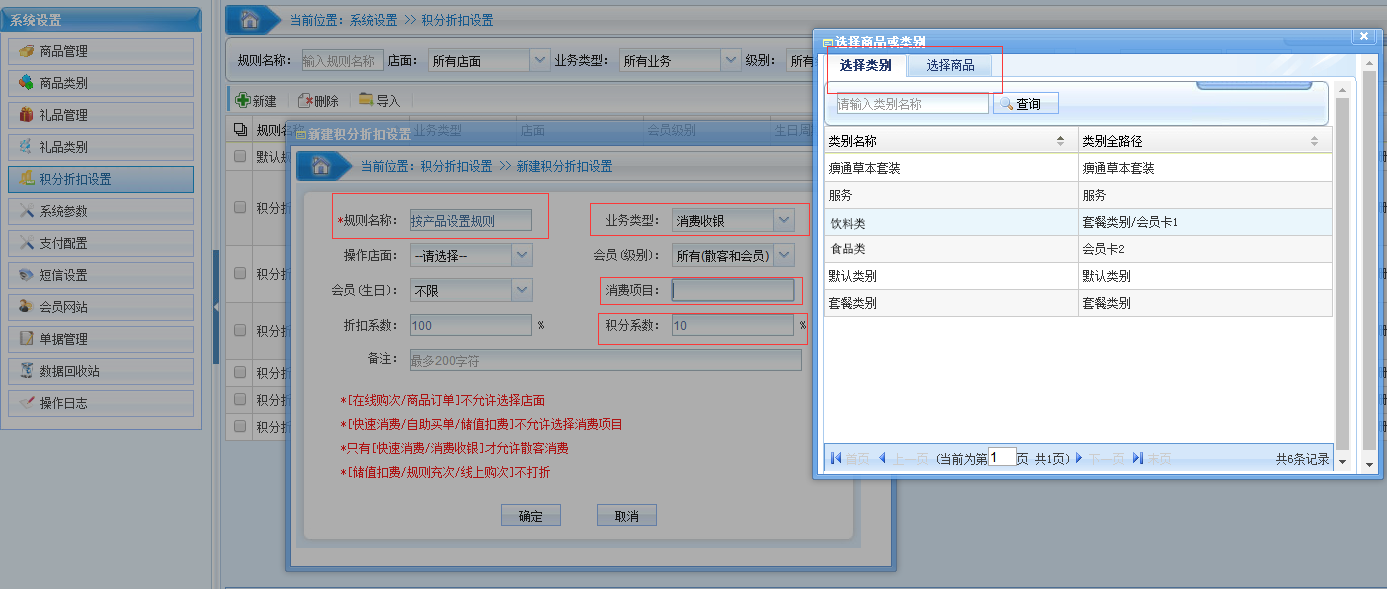Check the 默认 rule row checkbox

coord(239,156)
